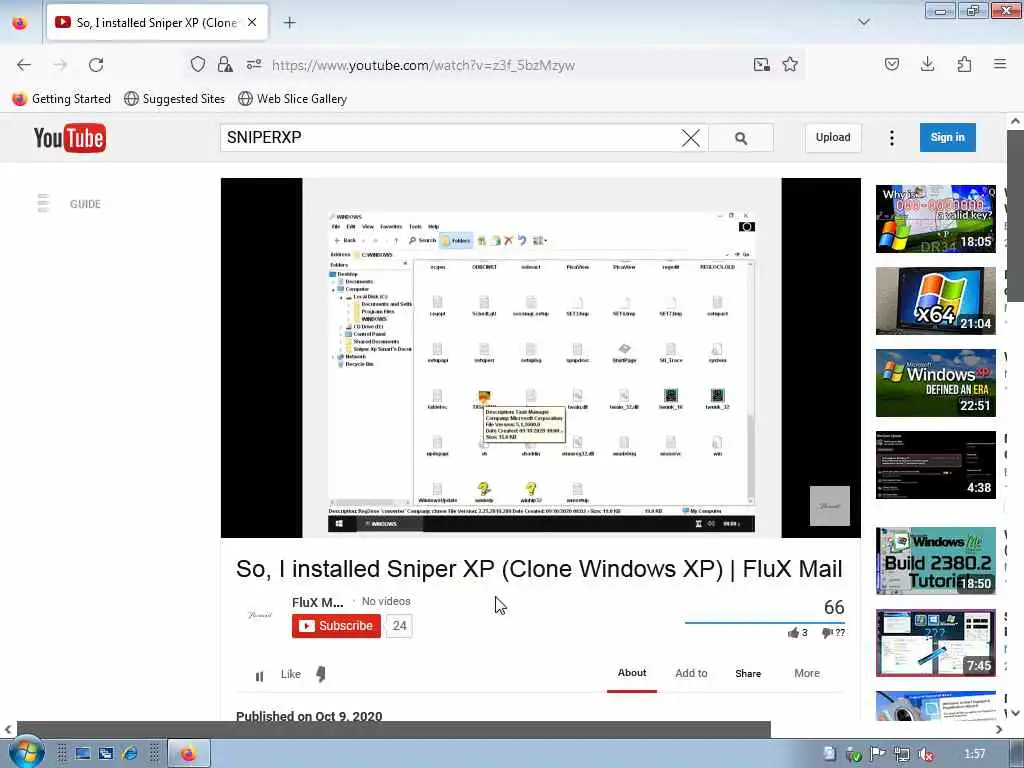This screenshot has width=1024, height=768.
Task: Click the video title text
Action: pos(539,568)
